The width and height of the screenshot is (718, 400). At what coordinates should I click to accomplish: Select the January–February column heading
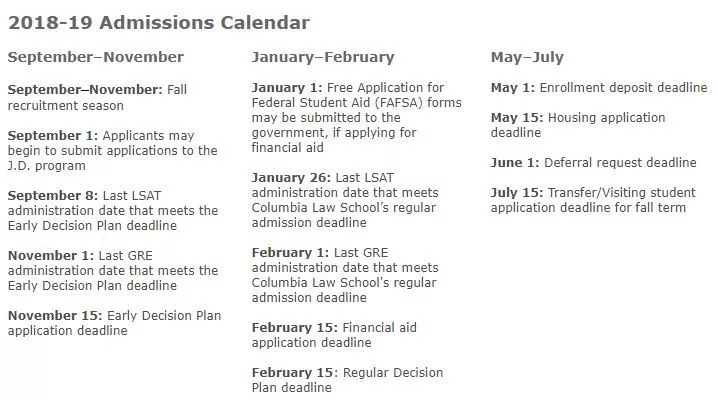click(323, 57)
